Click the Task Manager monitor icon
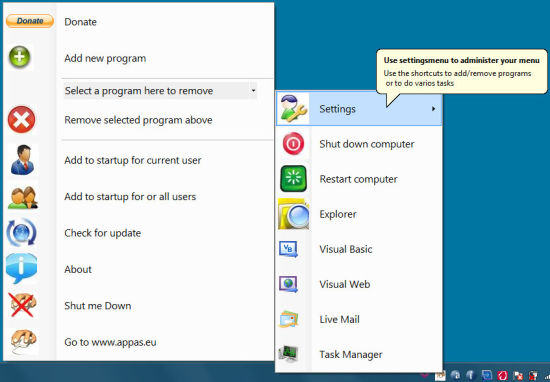Viewport: 550px width, 382px height. click(x=288, y=354)
